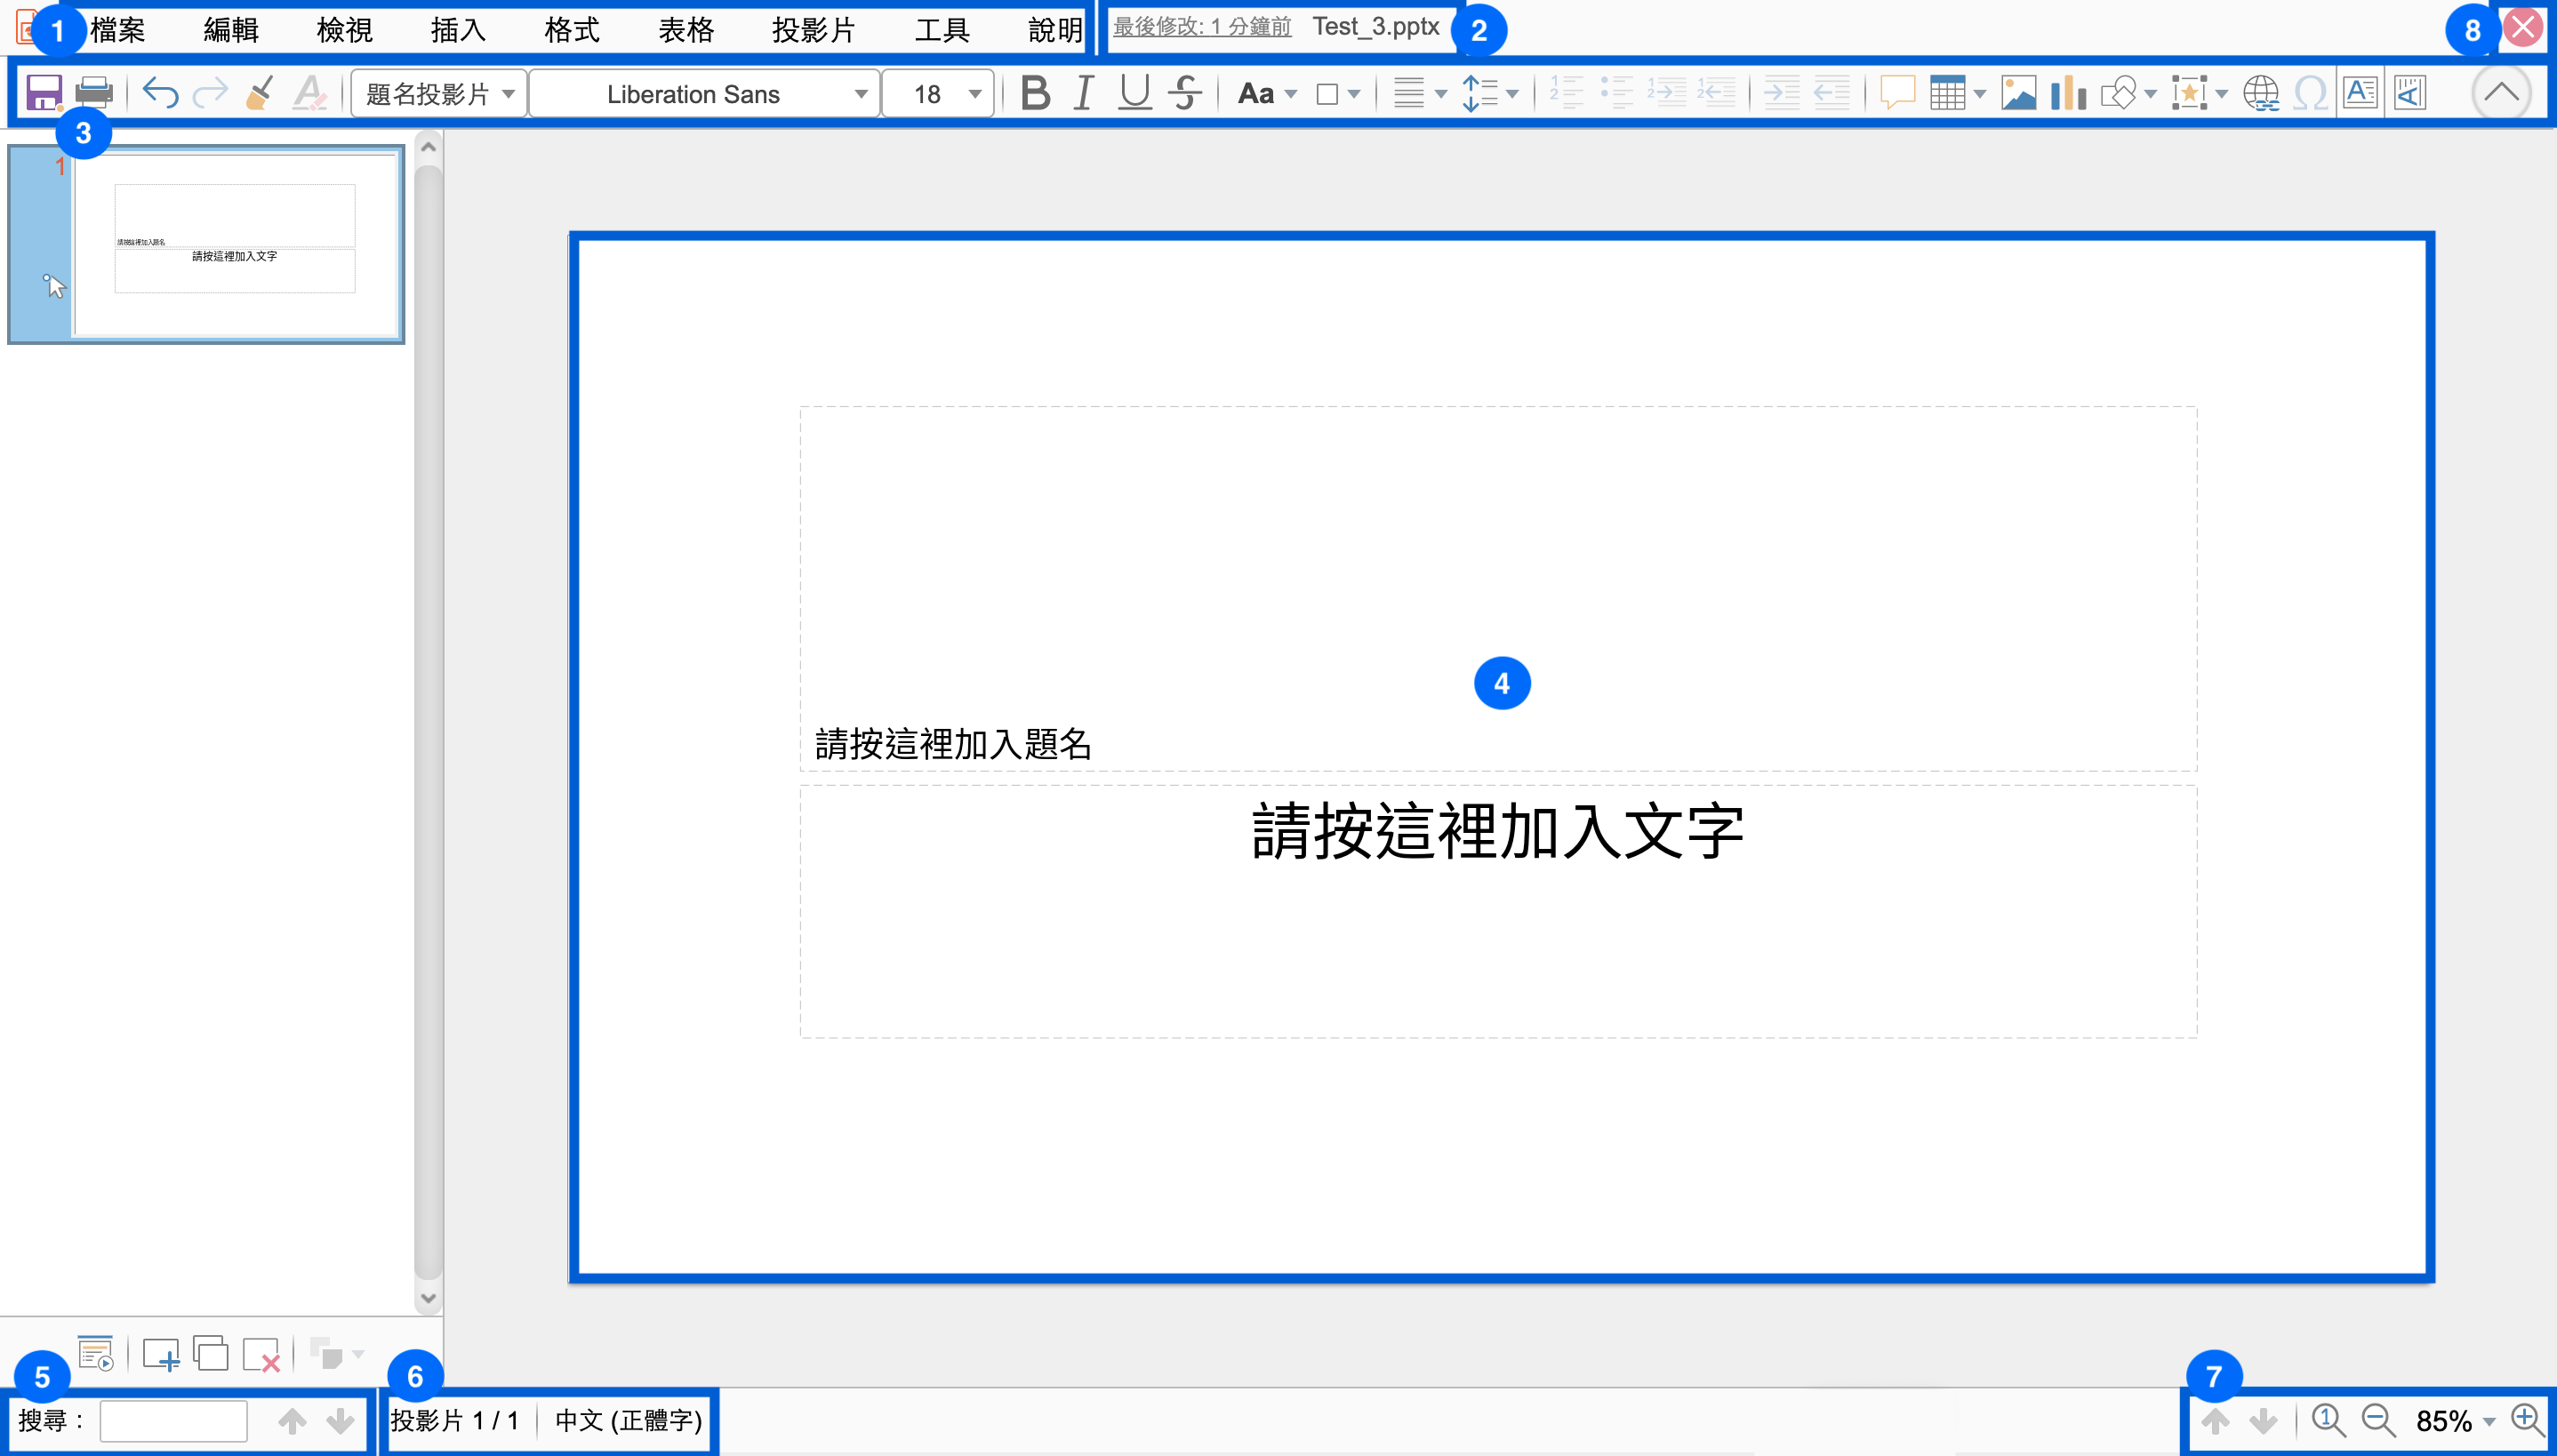Toggle underline formatting
2557x1456 pixels.
pos(1135,93)
